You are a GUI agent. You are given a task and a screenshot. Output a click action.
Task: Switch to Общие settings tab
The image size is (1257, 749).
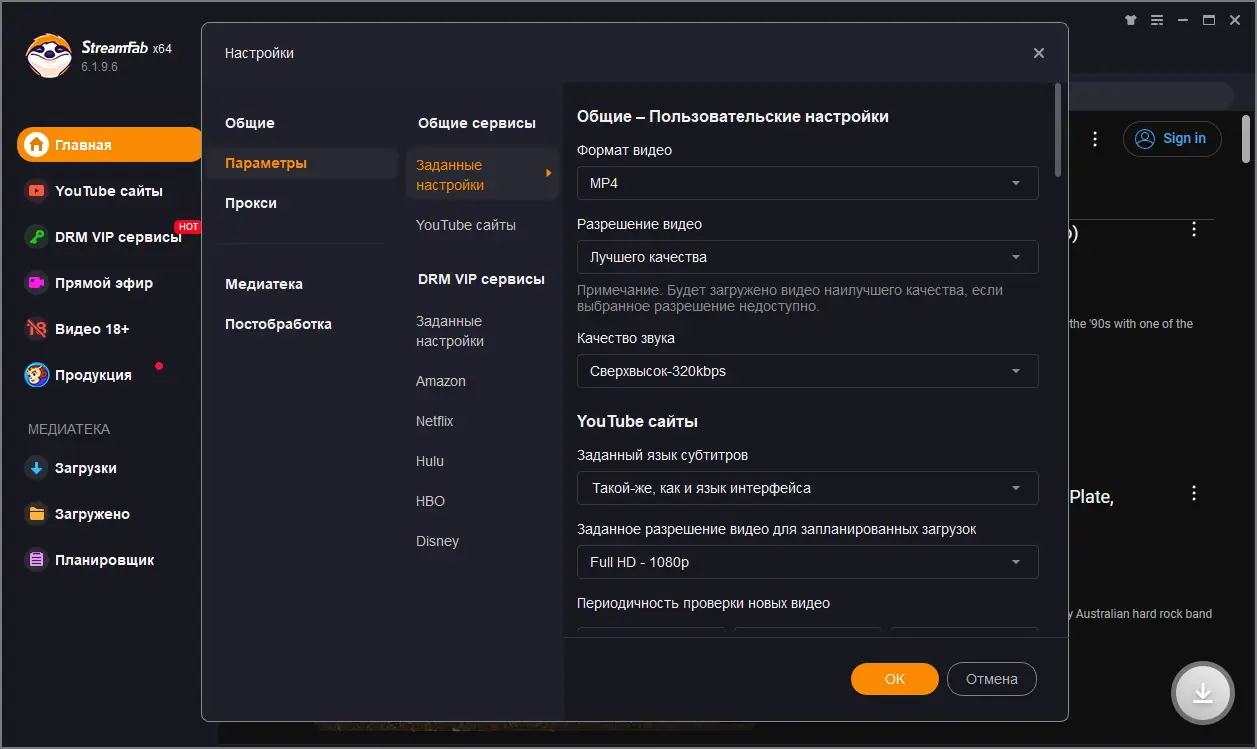click(x=250, y=123)
